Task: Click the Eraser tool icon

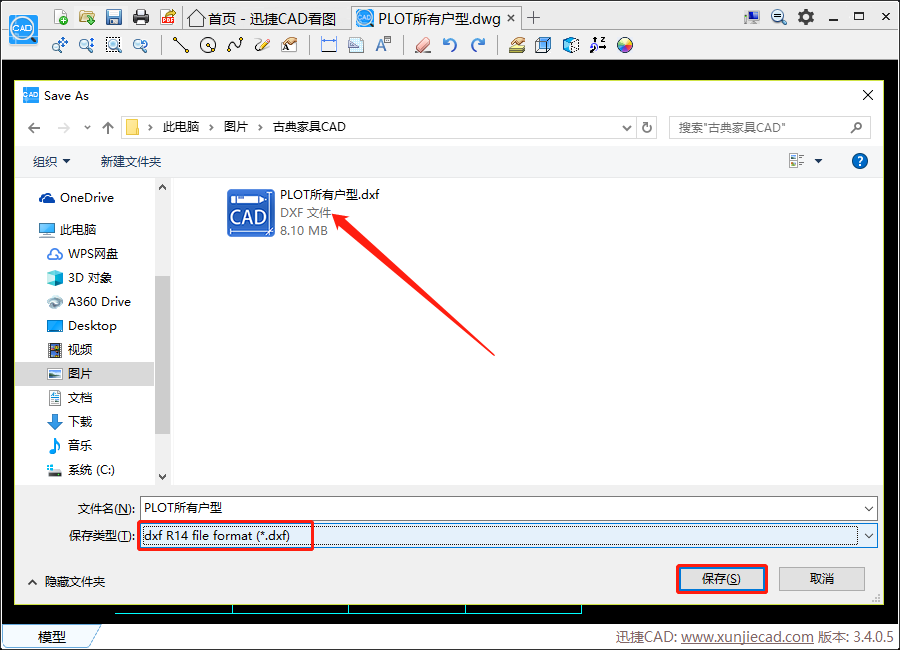Action: coord(421,45)
